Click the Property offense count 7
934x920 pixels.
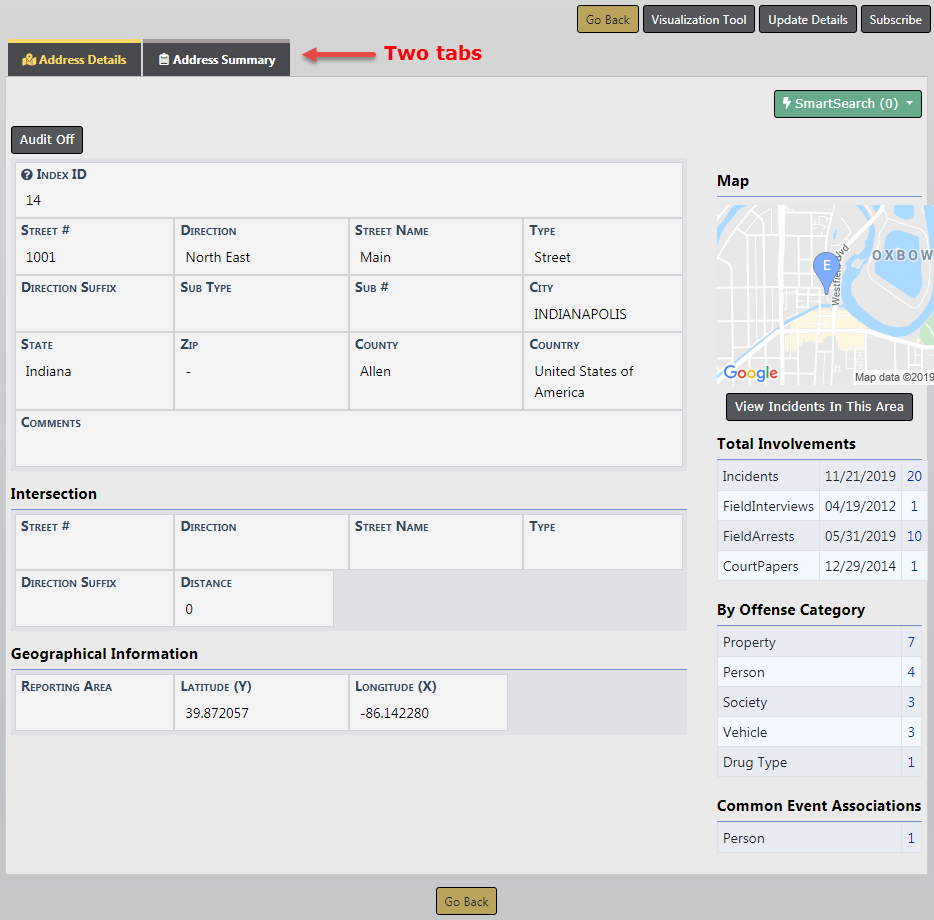911,642
